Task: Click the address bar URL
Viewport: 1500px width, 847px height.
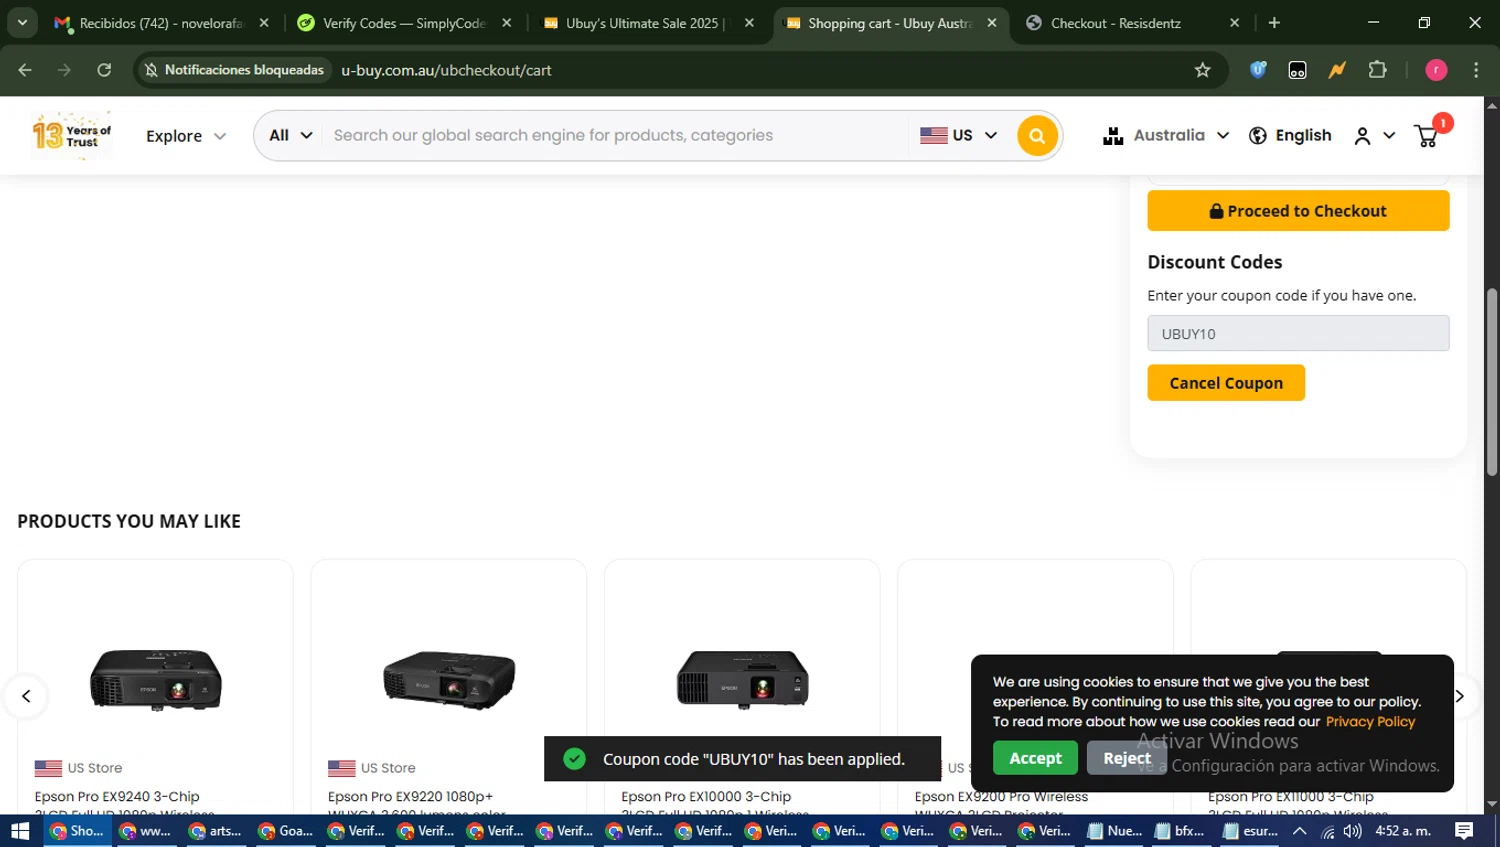Action: (446, 70)
